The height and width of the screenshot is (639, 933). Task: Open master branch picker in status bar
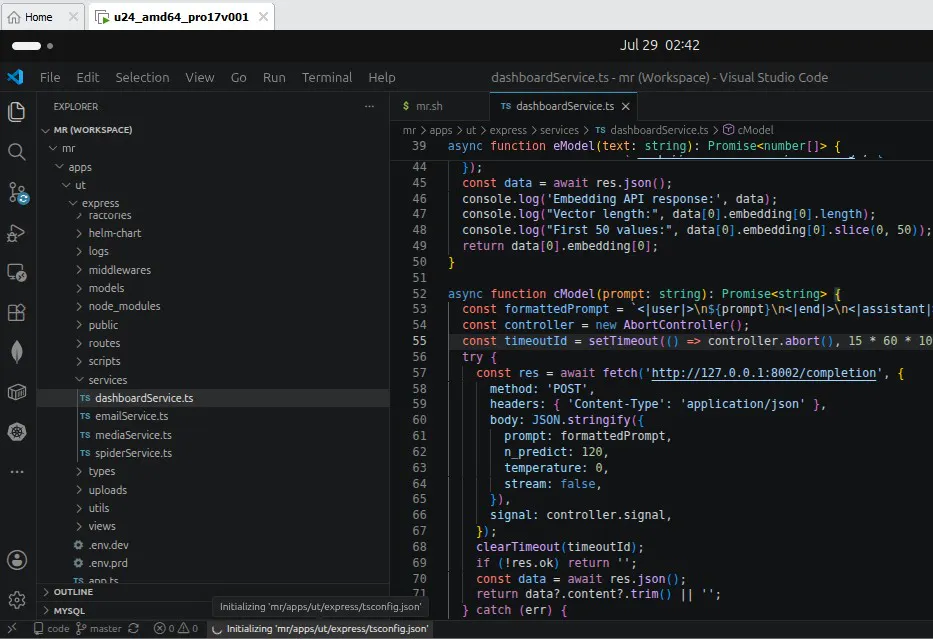click(99, 628)
